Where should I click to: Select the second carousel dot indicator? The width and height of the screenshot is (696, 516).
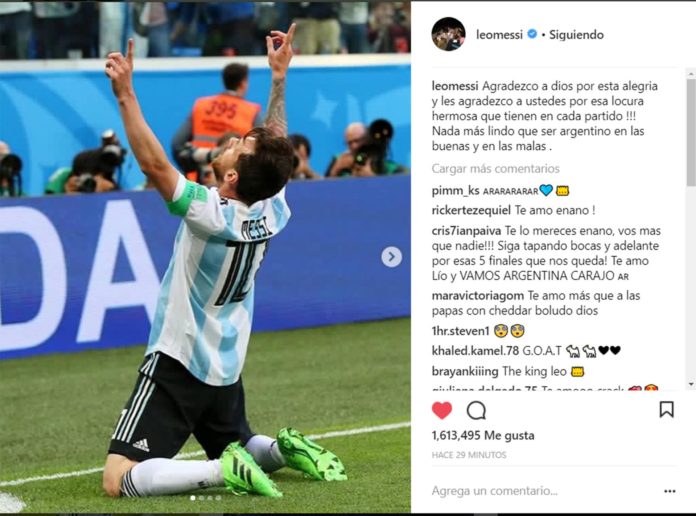point(202,498)
